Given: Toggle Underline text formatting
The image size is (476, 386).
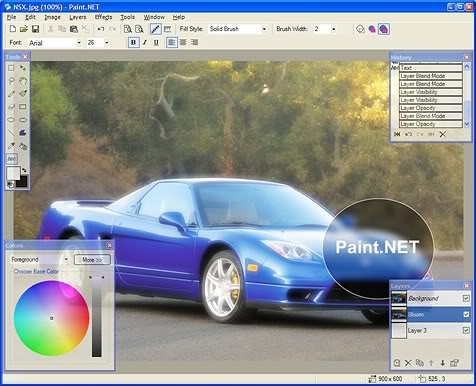Looking at the screenshot, I should click(x=156, y=42).
